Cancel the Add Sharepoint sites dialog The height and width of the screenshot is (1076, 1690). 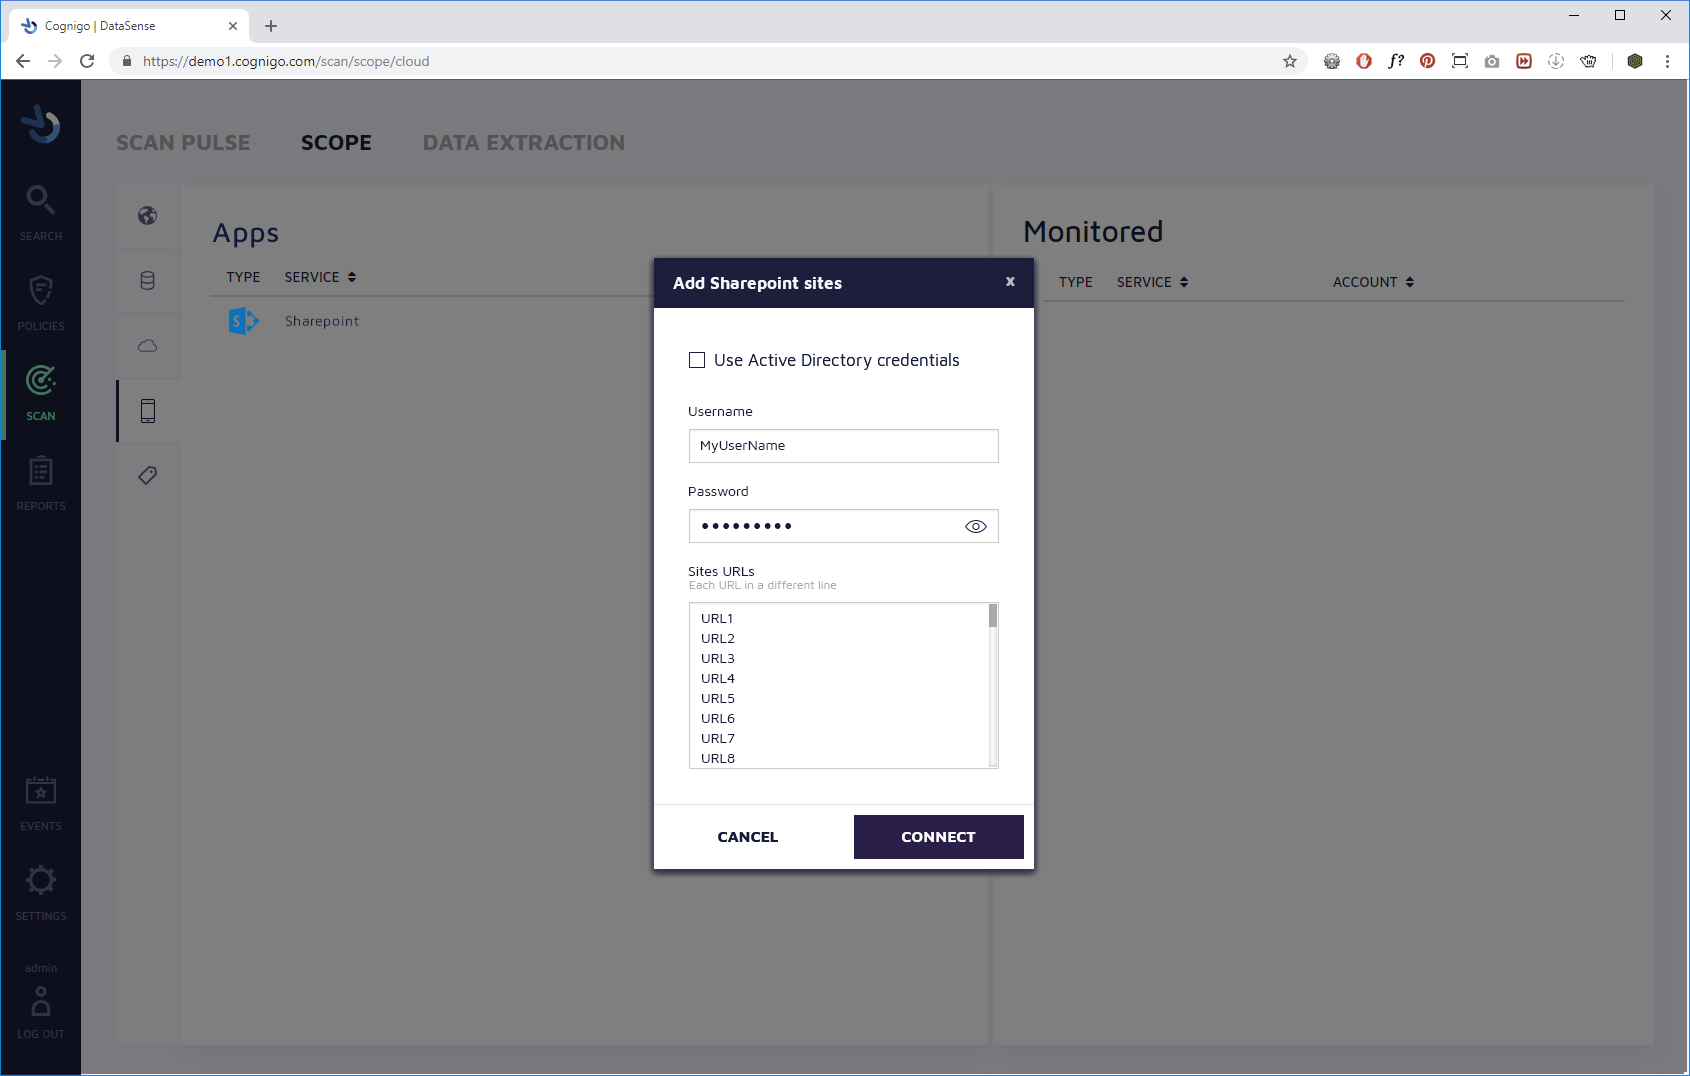(747, 837)
